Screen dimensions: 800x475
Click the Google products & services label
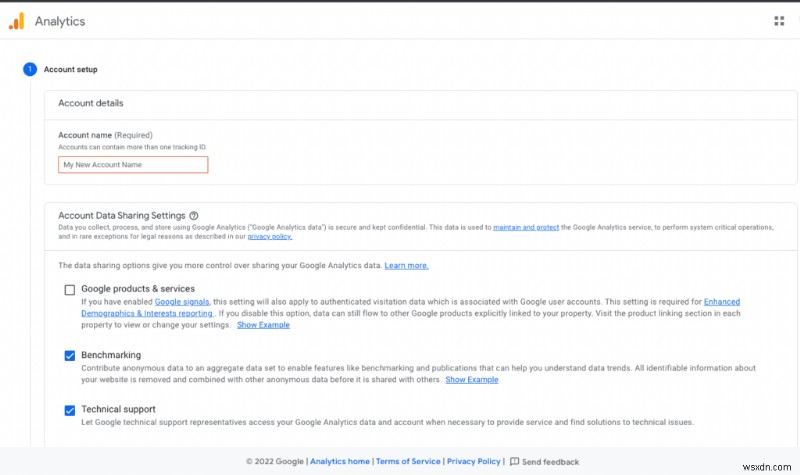click(x=138, y=289)
